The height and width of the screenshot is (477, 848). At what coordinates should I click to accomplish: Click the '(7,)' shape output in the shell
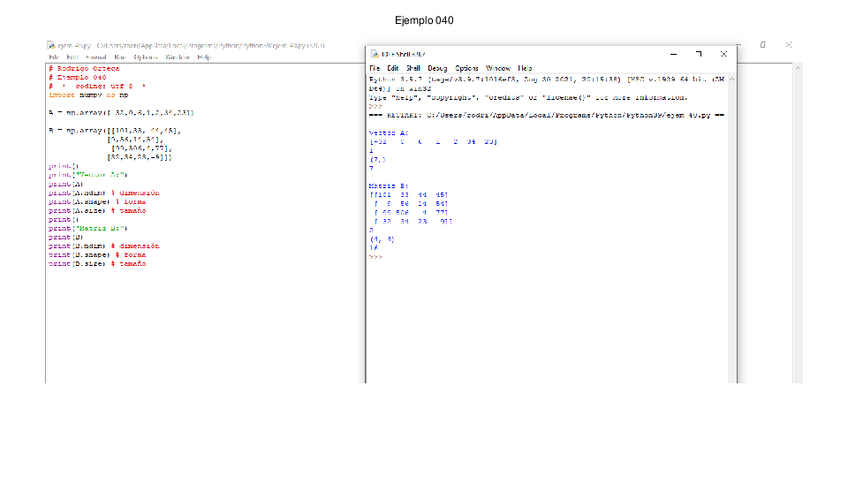377,160
